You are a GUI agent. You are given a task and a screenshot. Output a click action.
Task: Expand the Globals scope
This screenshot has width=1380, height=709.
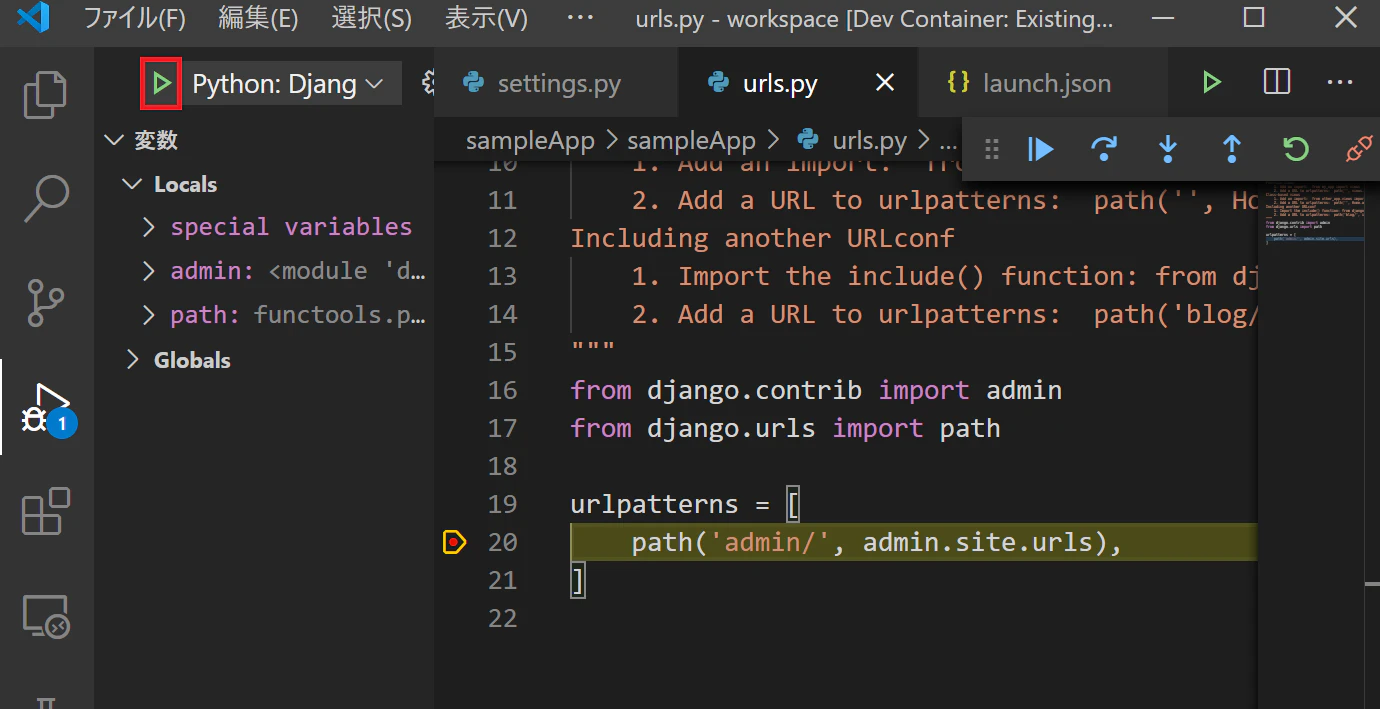(x=131, y=360)
